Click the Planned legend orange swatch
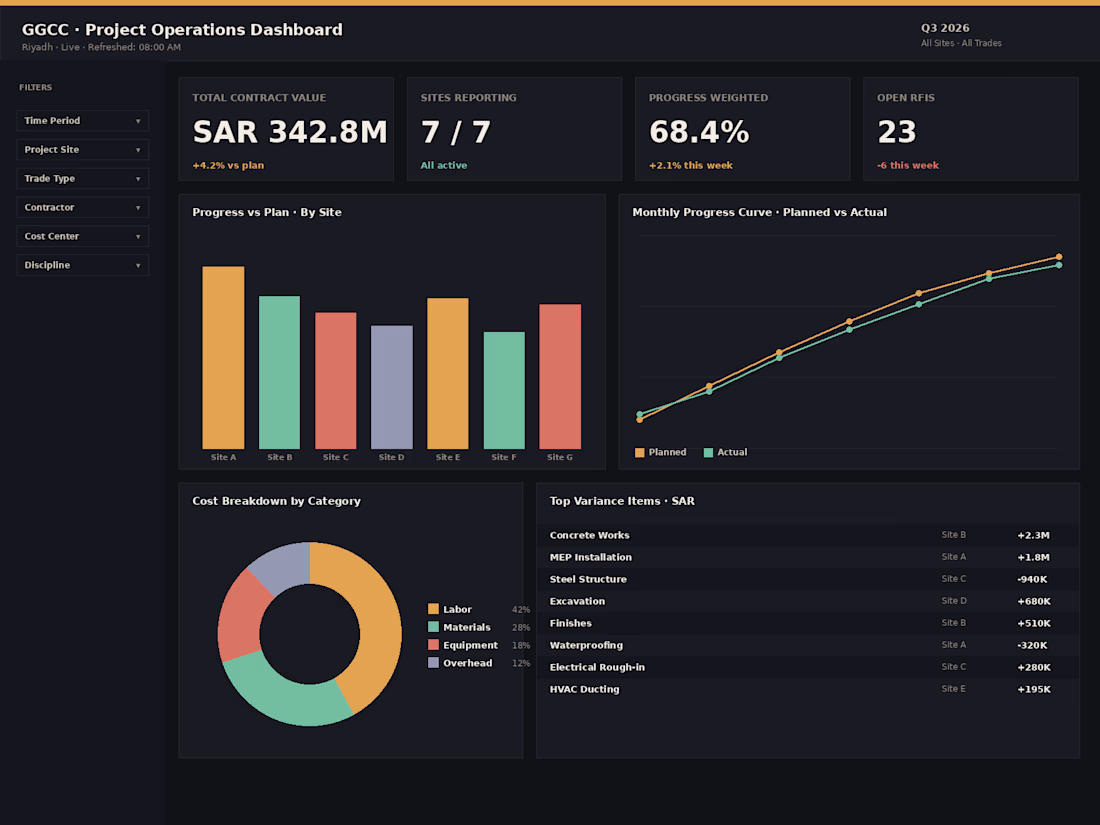This screenshot has height=825, width=1100. 639,452
